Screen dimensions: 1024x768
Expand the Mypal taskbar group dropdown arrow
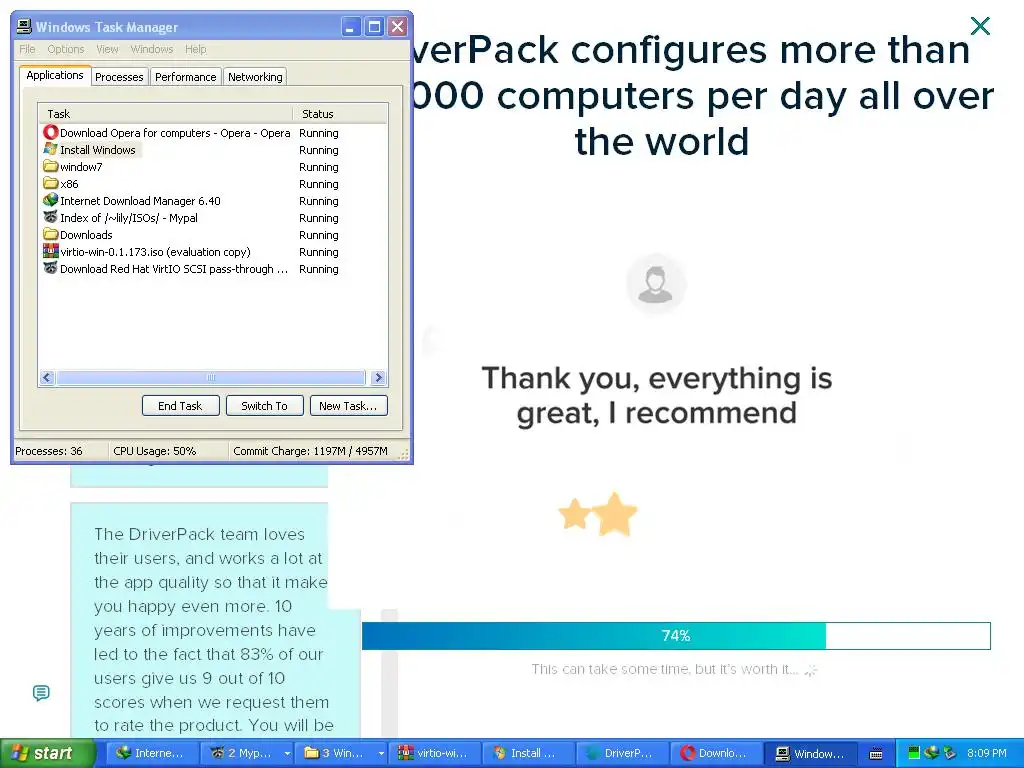pos(287,754)
